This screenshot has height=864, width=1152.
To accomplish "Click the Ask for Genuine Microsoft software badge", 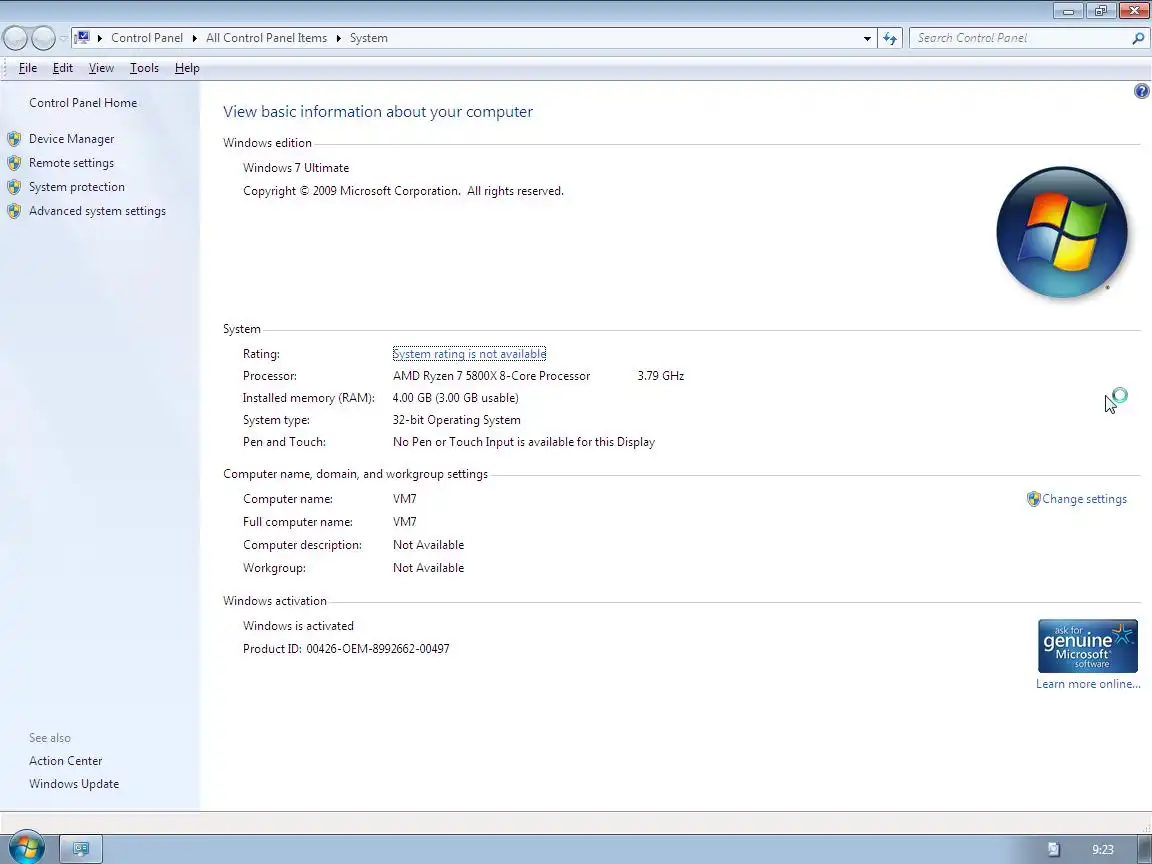I will pos(1087,646).
